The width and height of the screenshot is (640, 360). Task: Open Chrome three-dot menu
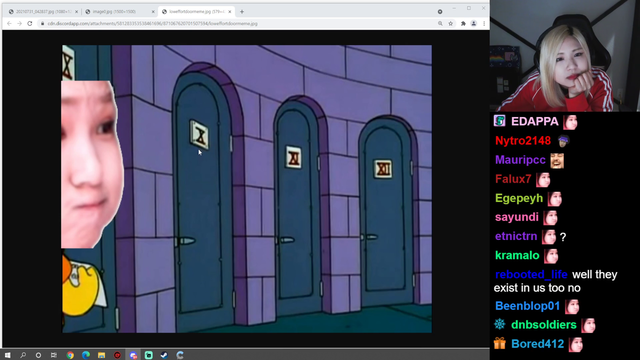click(484, 24)
